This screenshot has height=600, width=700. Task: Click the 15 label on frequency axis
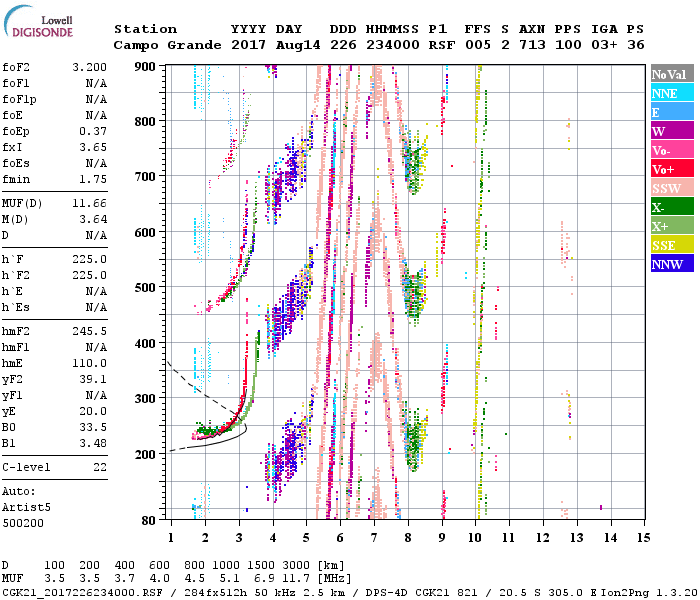tap(642, 538)
